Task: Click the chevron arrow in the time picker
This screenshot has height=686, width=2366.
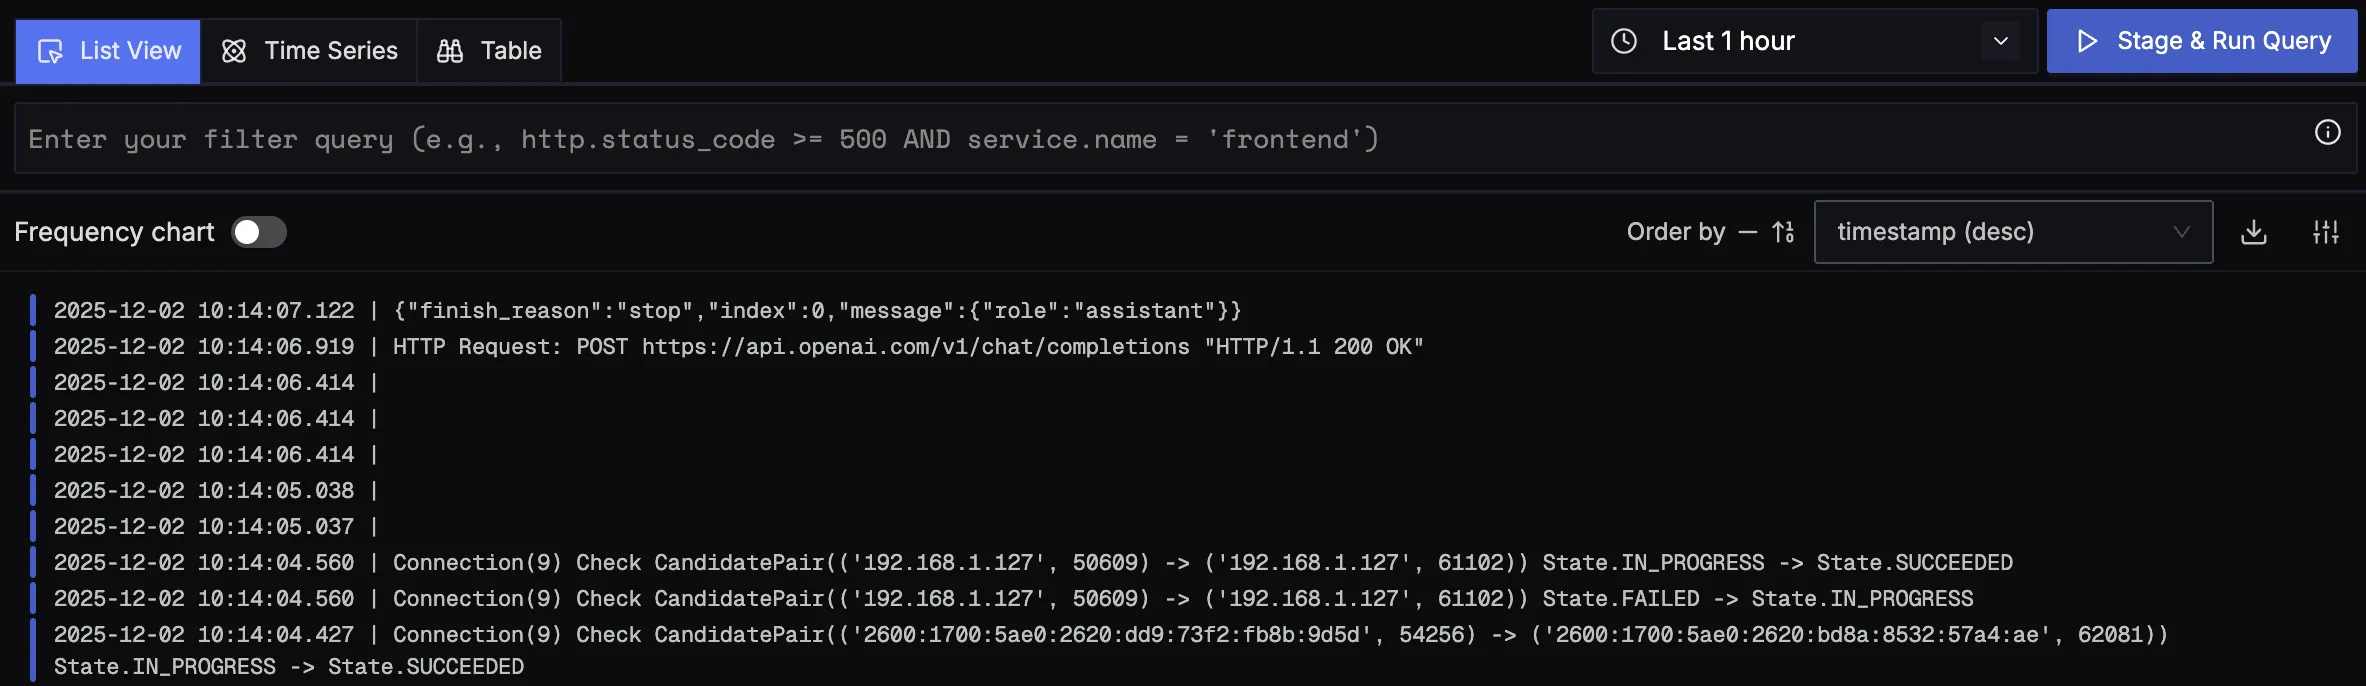Action: click(x=2001, y=41)
